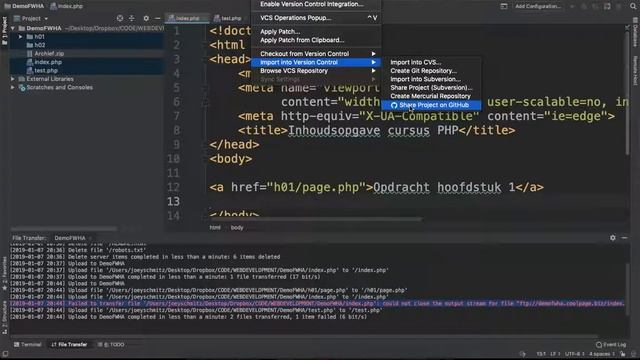Screen dimensions: 640x360
Task: Click the collapse all icon in Project panel
Action: point(131,18)
